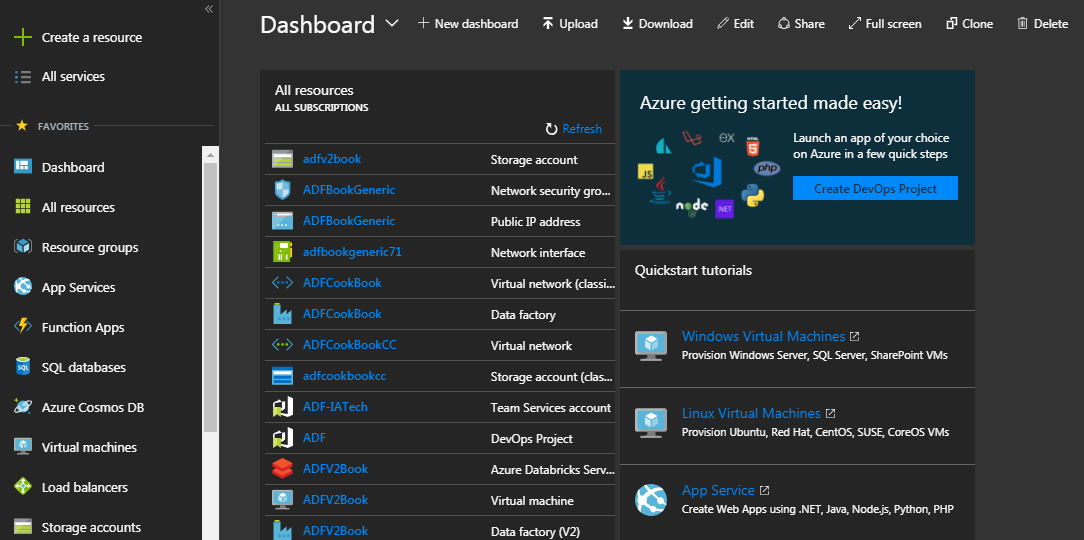
Task: Open ADF-IATech Team Services account
Action: coord(335,407)
